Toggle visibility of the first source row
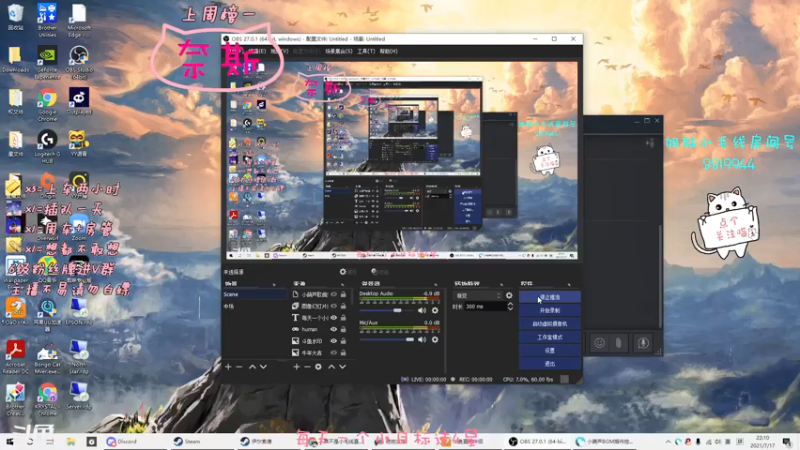This screenshot has width=800, height=450. (334, 294)
